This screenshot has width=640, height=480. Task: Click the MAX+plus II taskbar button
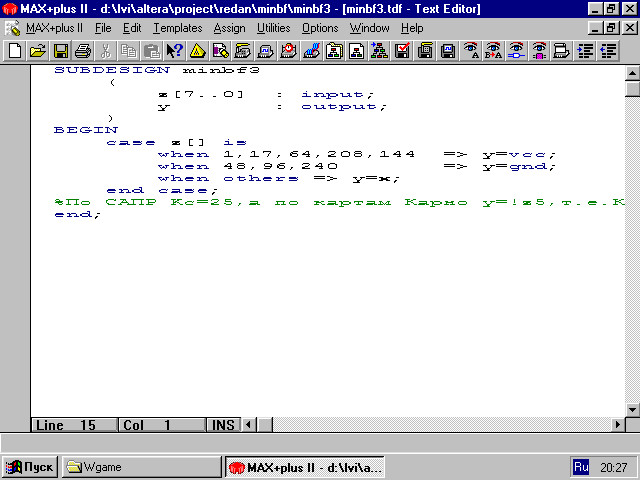pyautogui.click(x=305, y=467)
